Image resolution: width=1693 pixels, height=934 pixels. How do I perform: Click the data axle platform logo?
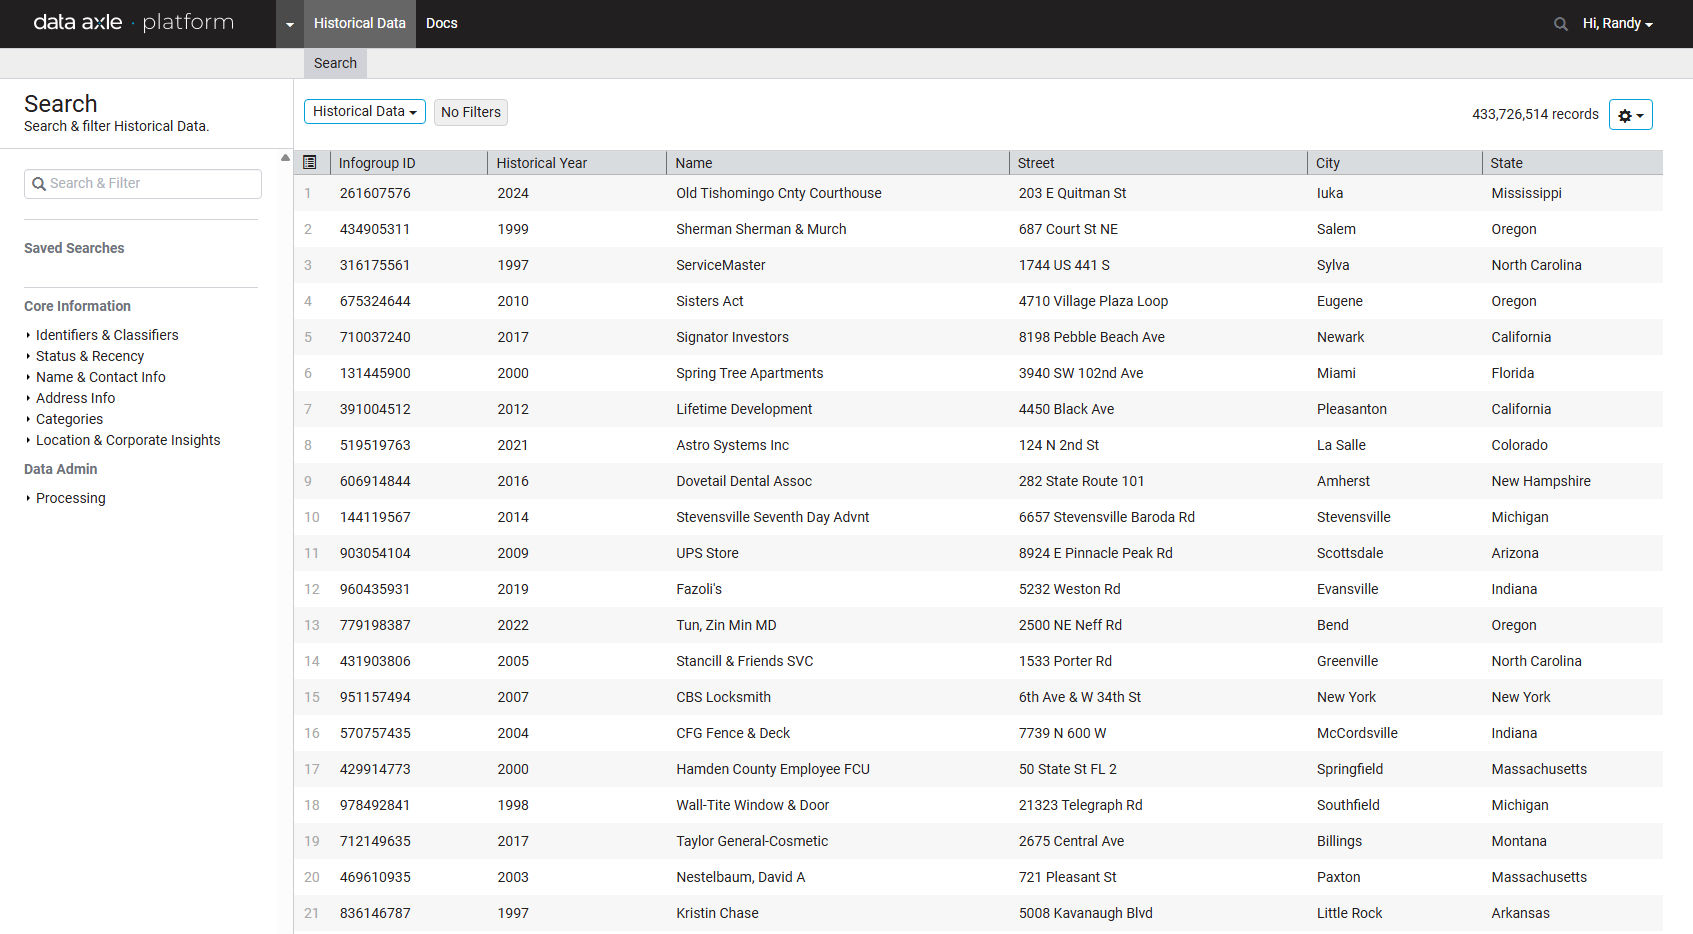coord(134,23)
